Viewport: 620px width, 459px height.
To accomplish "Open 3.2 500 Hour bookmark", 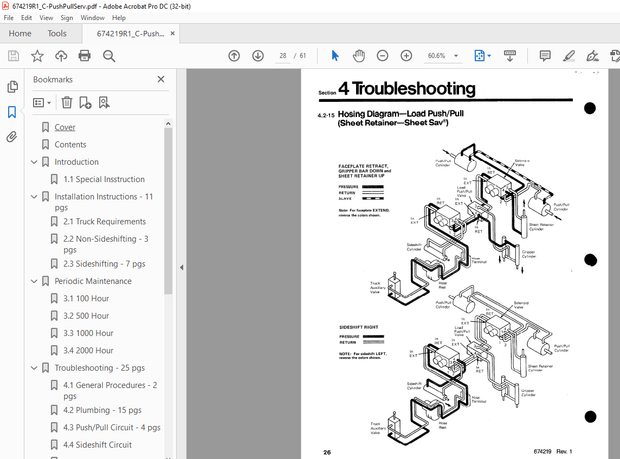I will tap(86, 316).
